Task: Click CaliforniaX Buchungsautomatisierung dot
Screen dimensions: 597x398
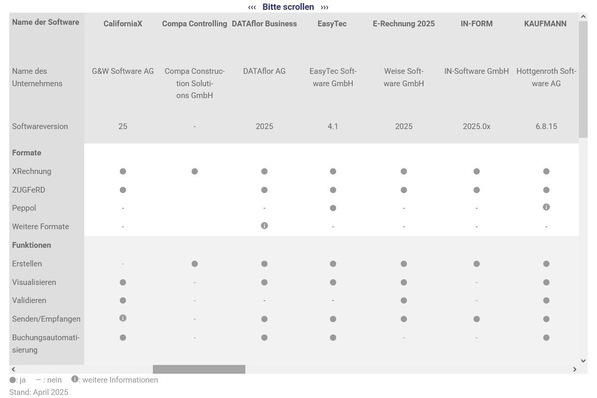Action: pos(123,337)
